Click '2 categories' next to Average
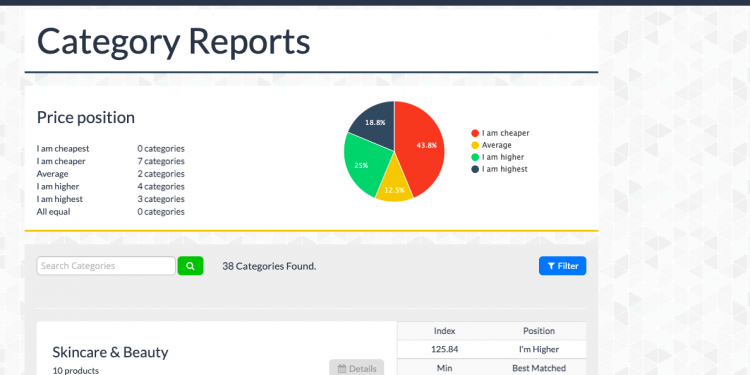Image resolution: width=750 pixels, height=375 pixels. click(161, 174)
